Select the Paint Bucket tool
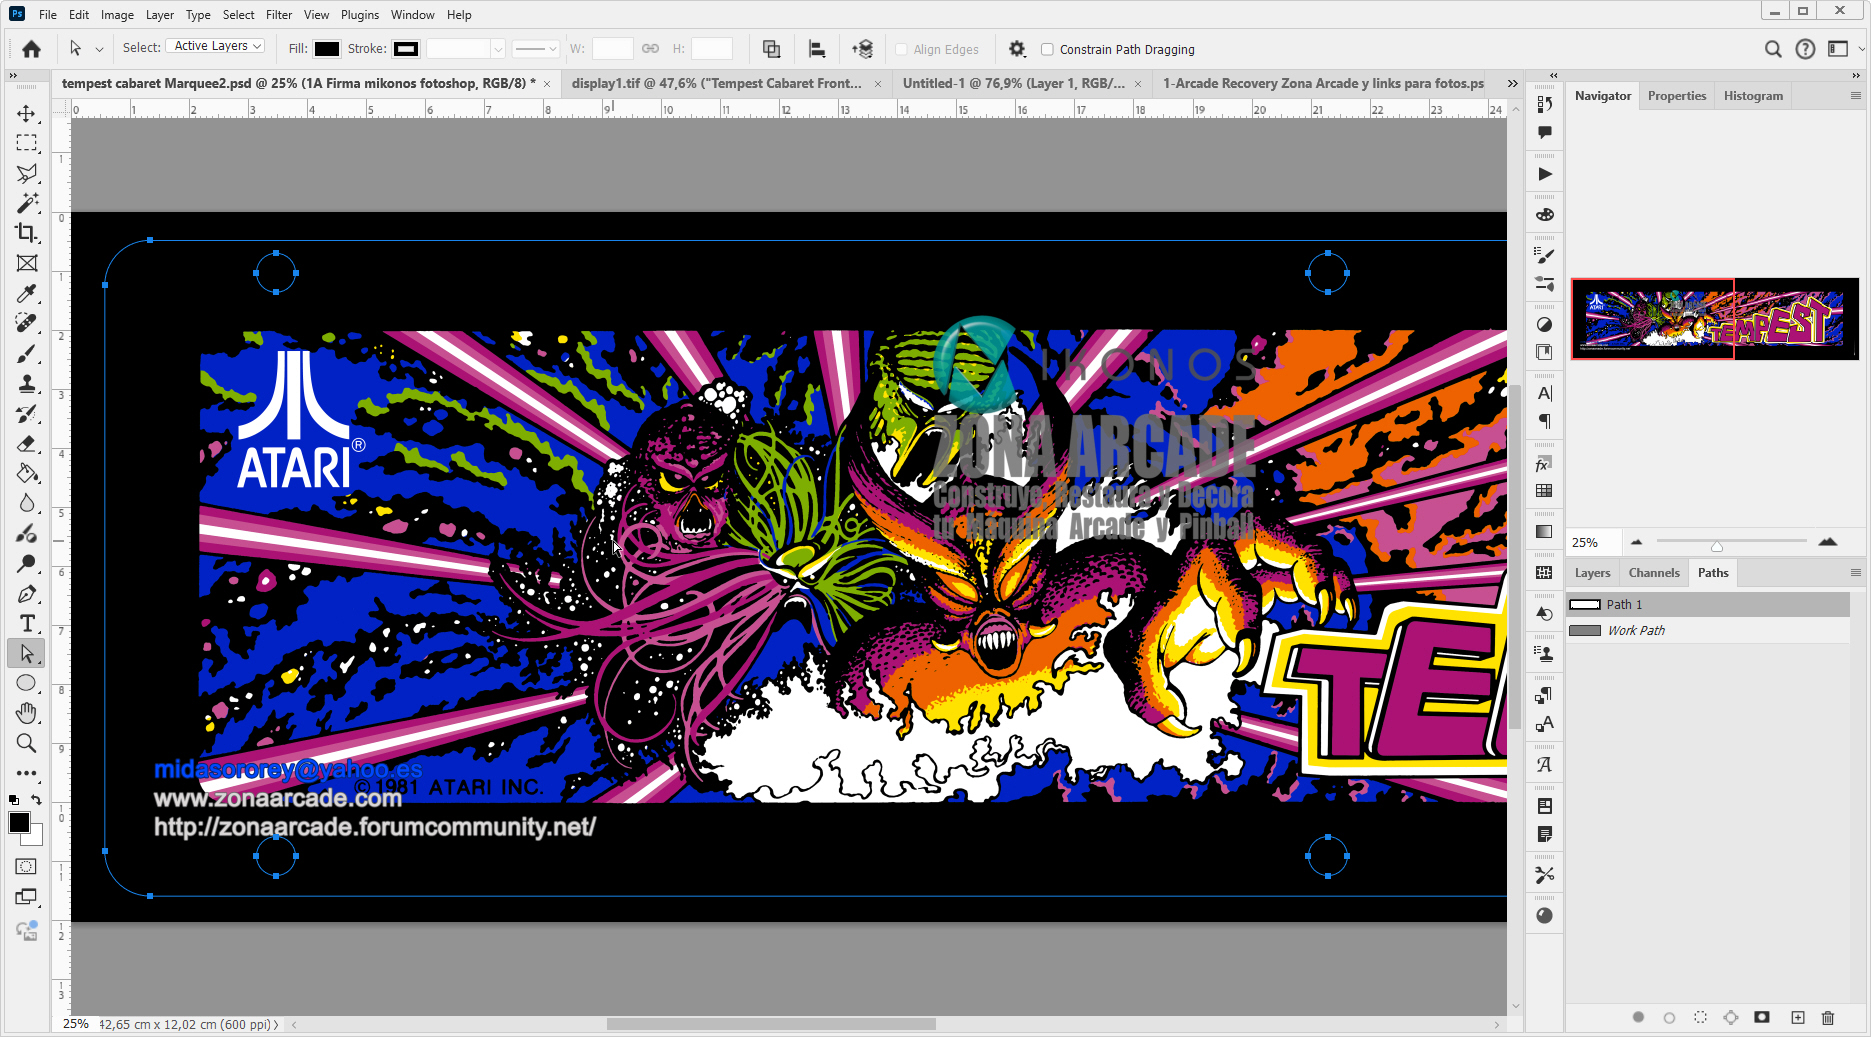 [x=27, y=474]
